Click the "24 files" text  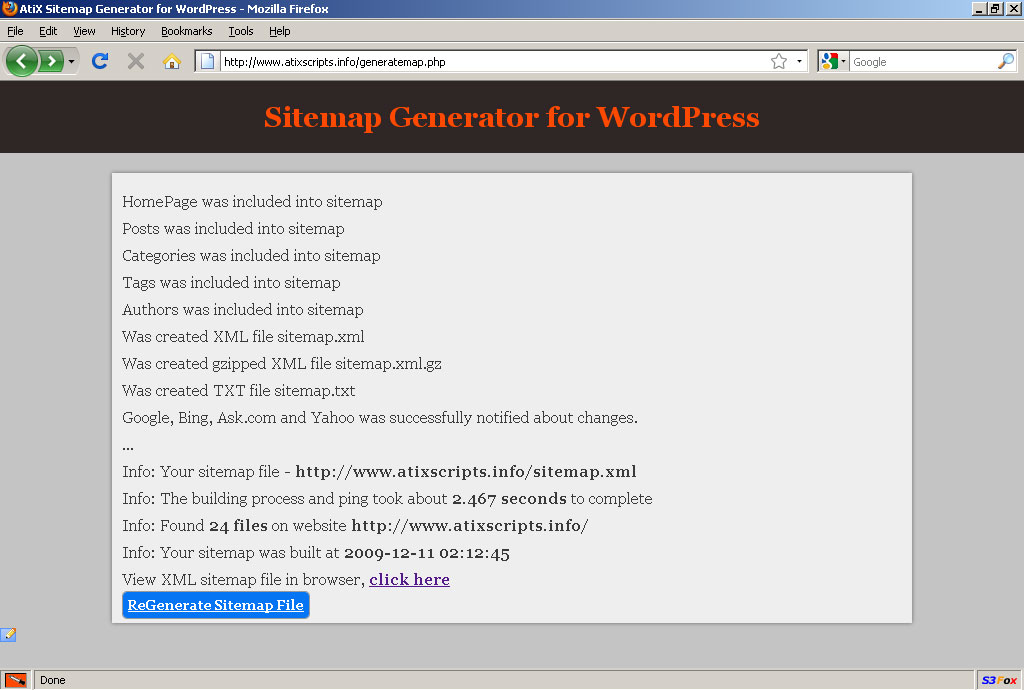pos(238,525)
